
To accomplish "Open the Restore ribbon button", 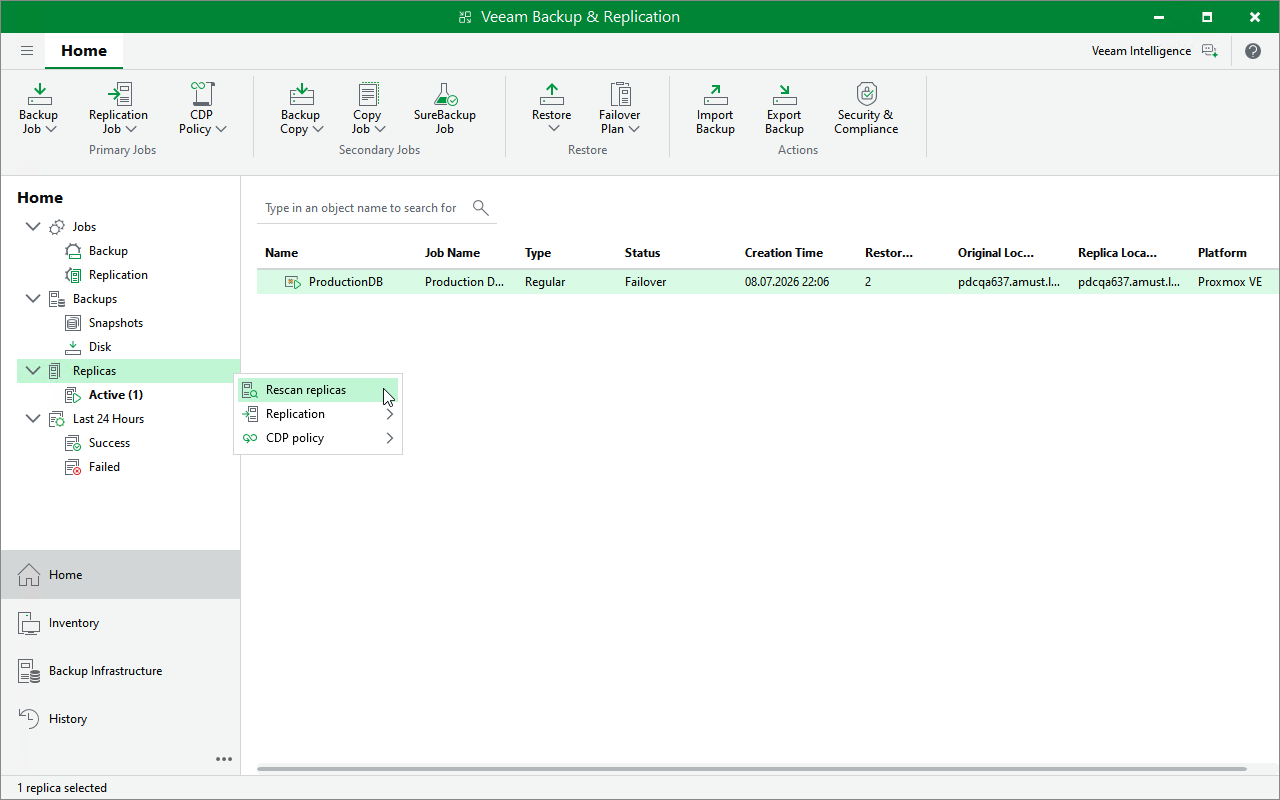I will point(552,109).
